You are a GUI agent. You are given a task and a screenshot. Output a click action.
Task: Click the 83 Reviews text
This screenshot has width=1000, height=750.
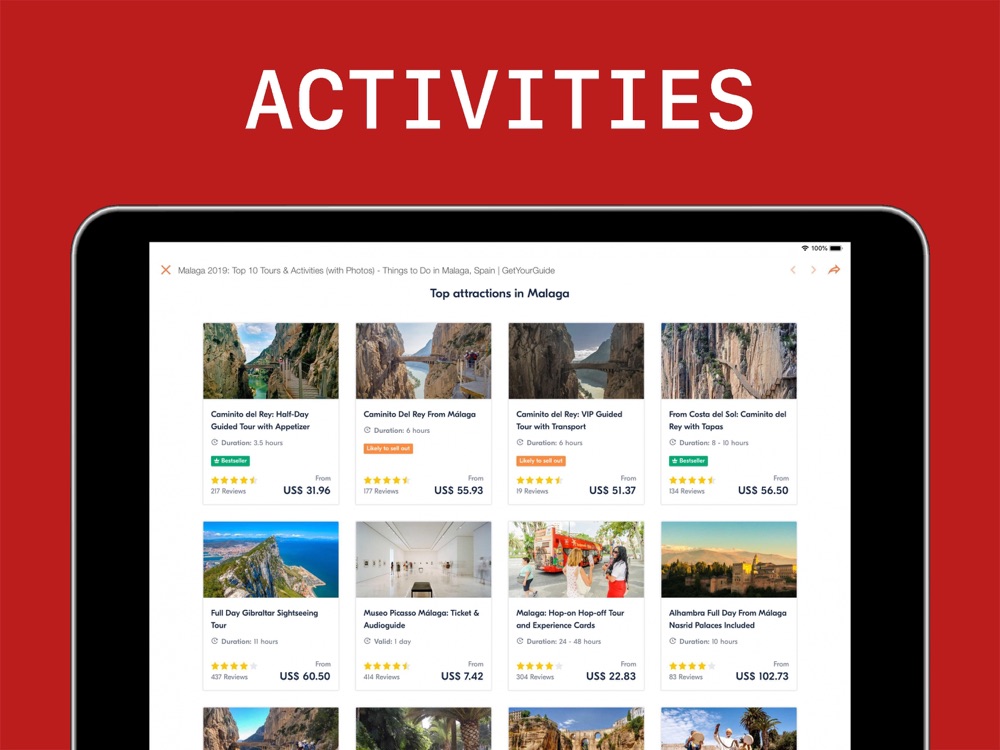point(686,677)
